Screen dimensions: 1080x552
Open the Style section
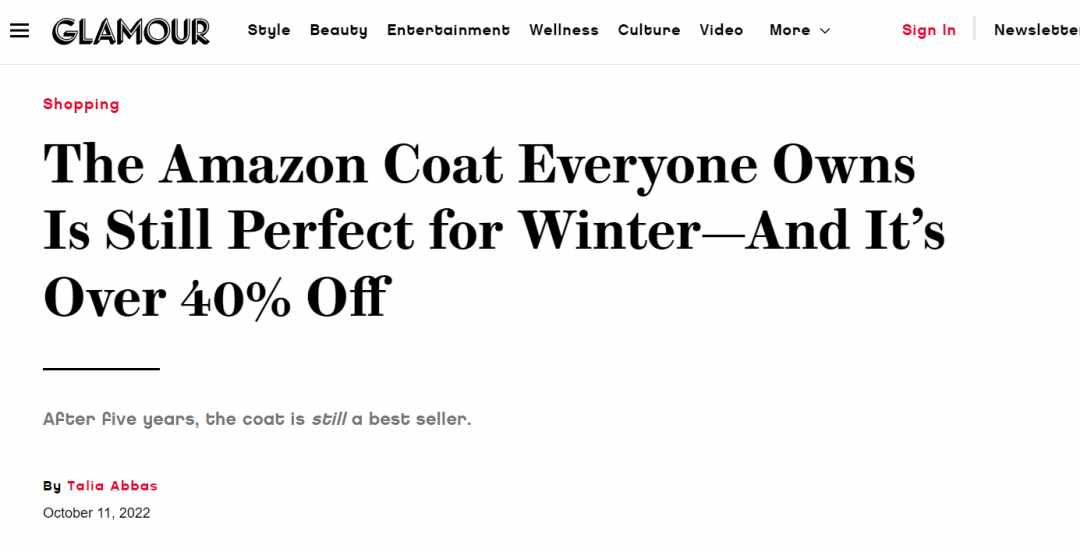pos(269,30)
